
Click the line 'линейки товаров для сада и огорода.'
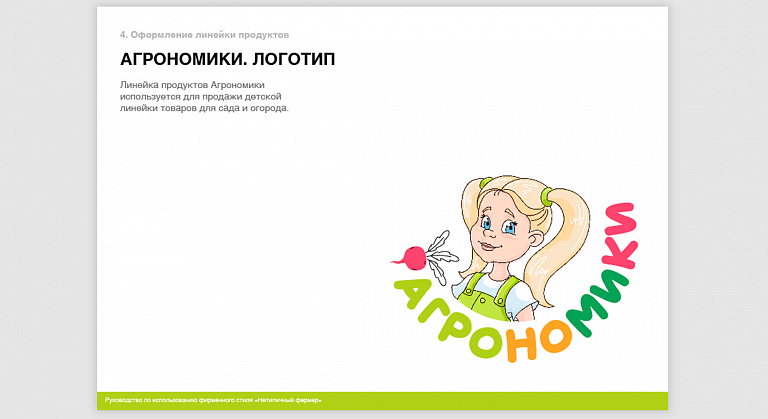pyautogui.click(x=204, y=108)
